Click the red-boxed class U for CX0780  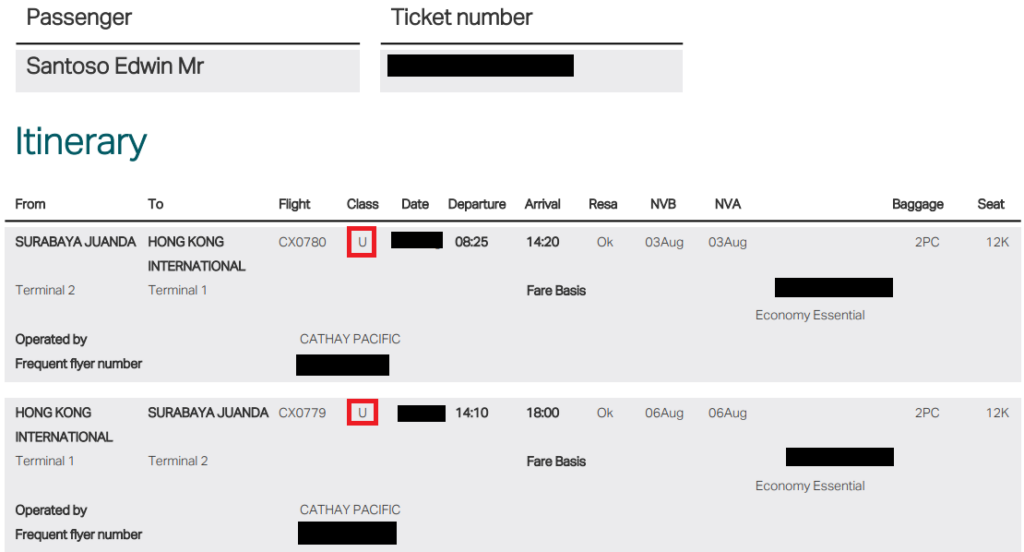tap(362, 242)
